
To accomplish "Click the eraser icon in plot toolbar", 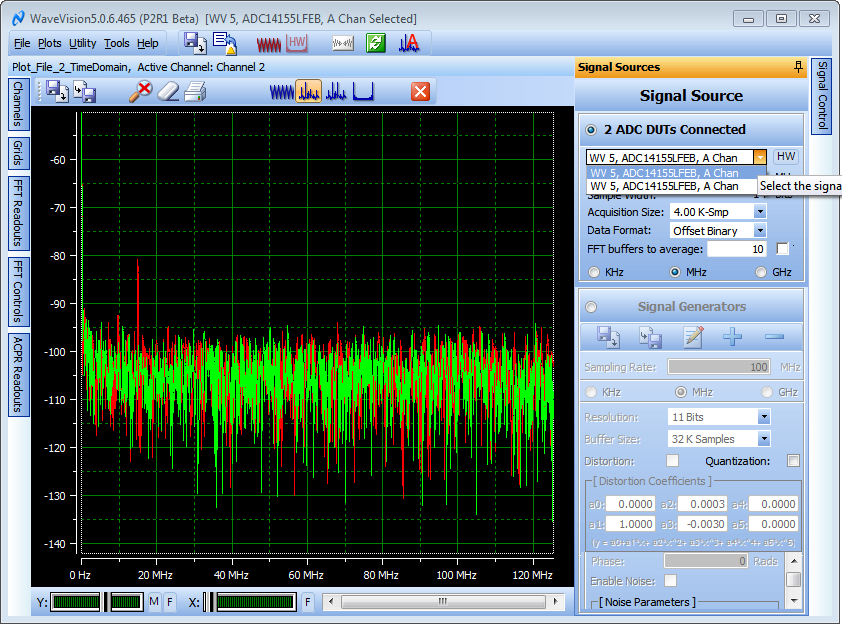I will pyautogui.click(x=168, y=92).
